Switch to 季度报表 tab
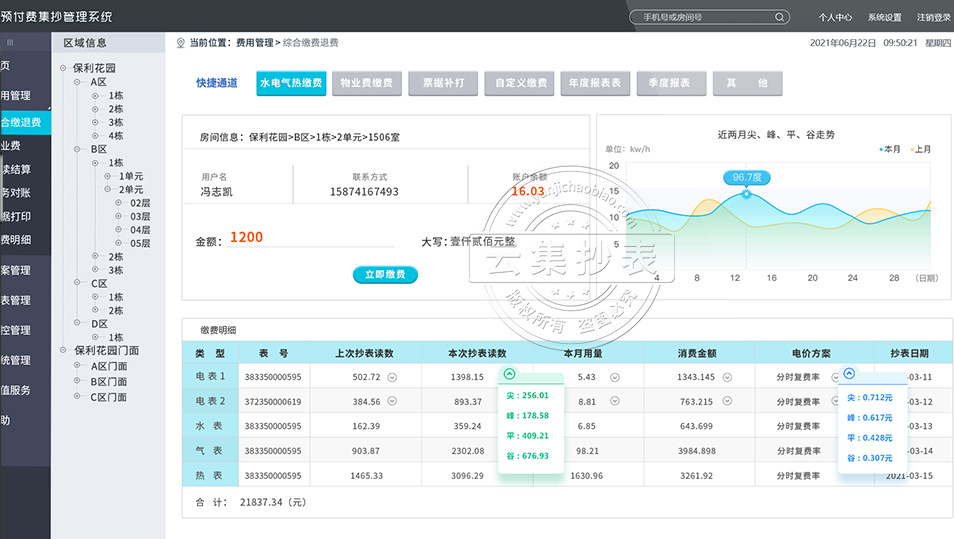This screenshot has height=539, width=954. pos(670,84)
